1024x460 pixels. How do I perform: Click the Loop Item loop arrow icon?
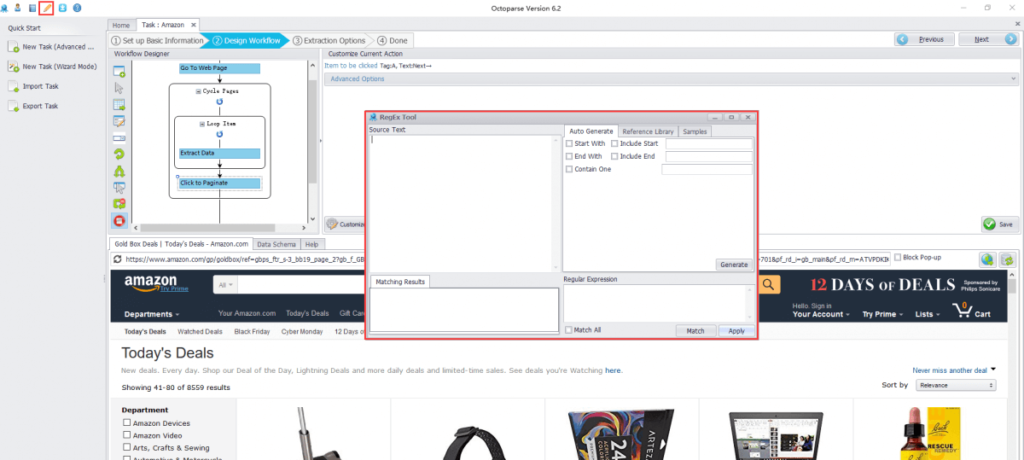coord(219,134)
